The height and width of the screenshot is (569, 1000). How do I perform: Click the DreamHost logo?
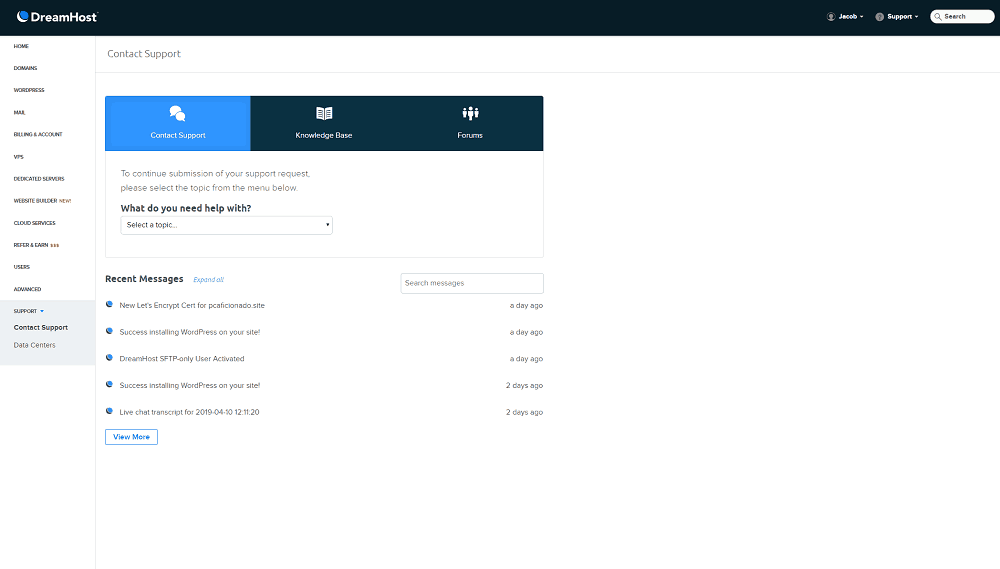point(57,17)
